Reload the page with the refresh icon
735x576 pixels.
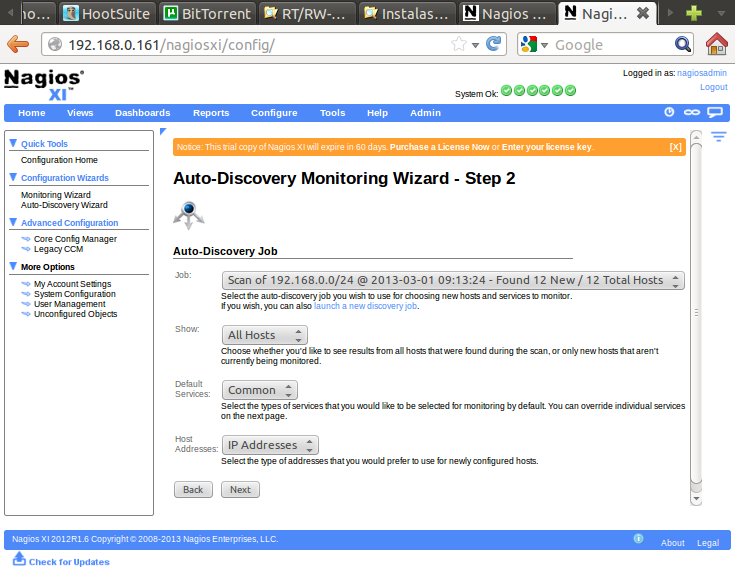coord(493,44)
